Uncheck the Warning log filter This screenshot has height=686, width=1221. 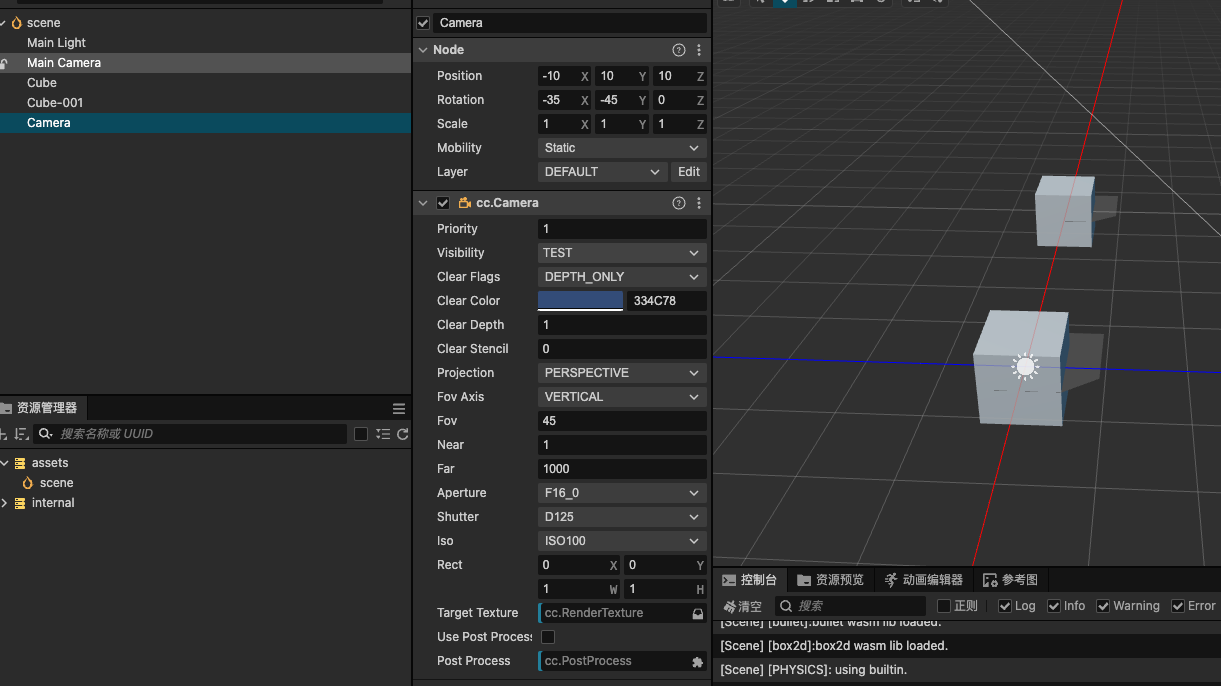(x=1103, y=606)
